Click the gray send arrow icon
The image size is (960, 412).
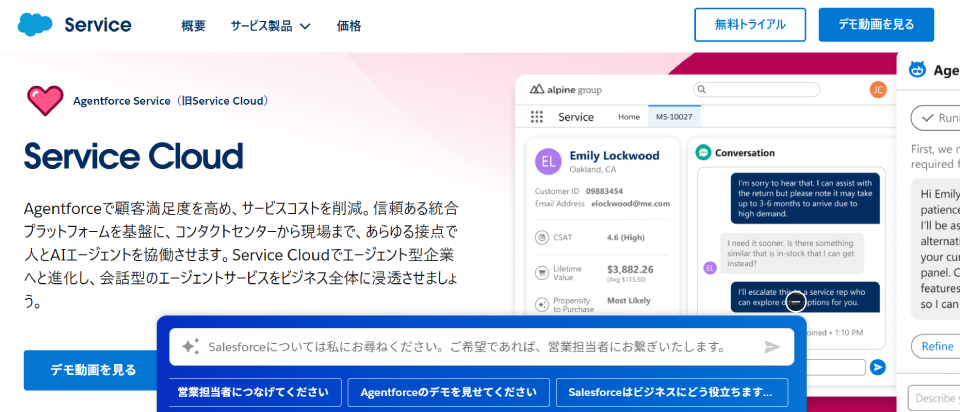pyautogui.click(x=772, y=347)
